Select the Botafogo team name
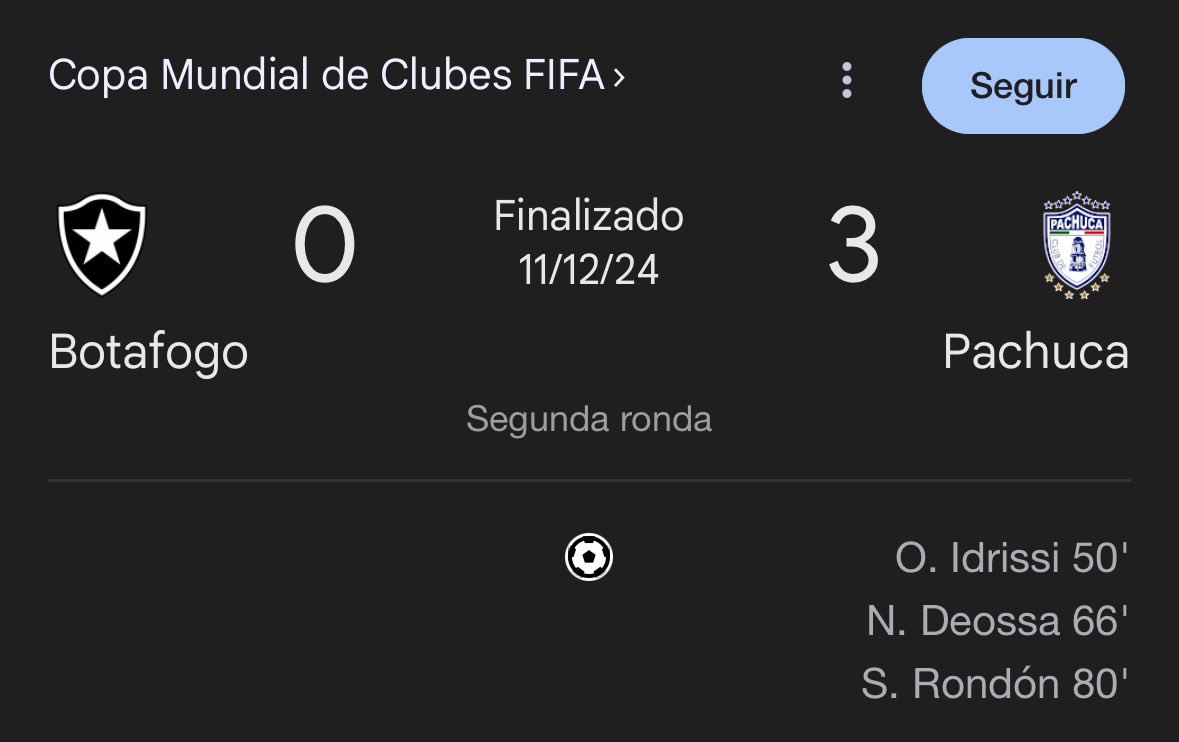The height and width of the screenshot is (742, 1179). [149, 352]
